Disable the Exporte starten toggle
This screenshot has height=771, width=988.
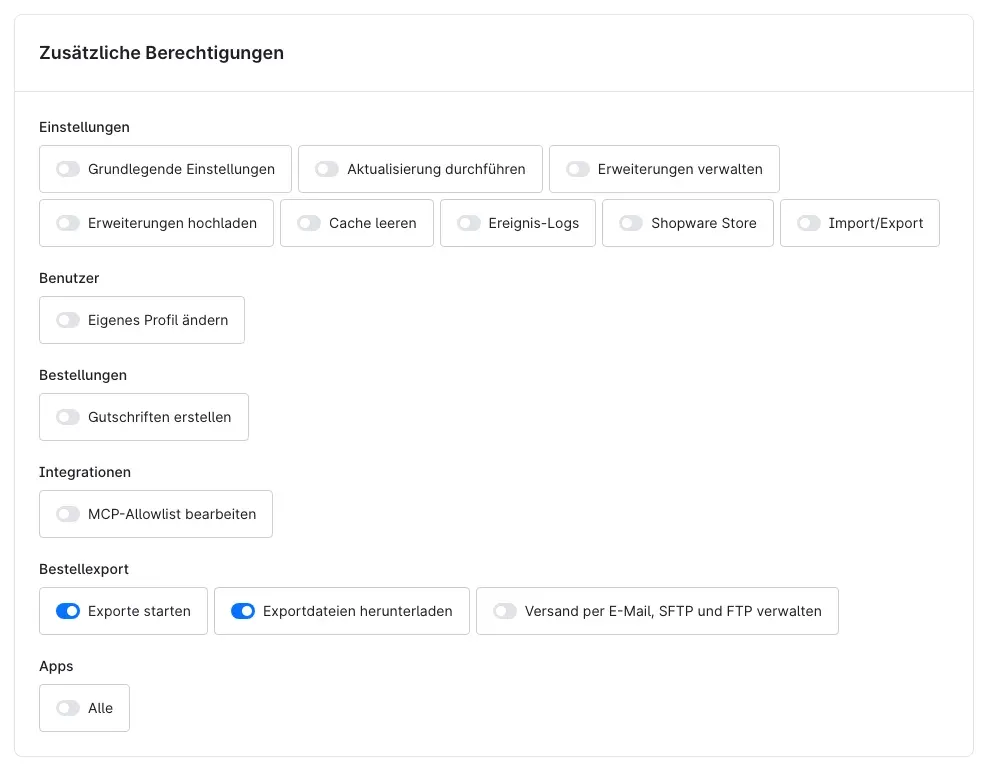pyautogui.click(x=68, y=611)
